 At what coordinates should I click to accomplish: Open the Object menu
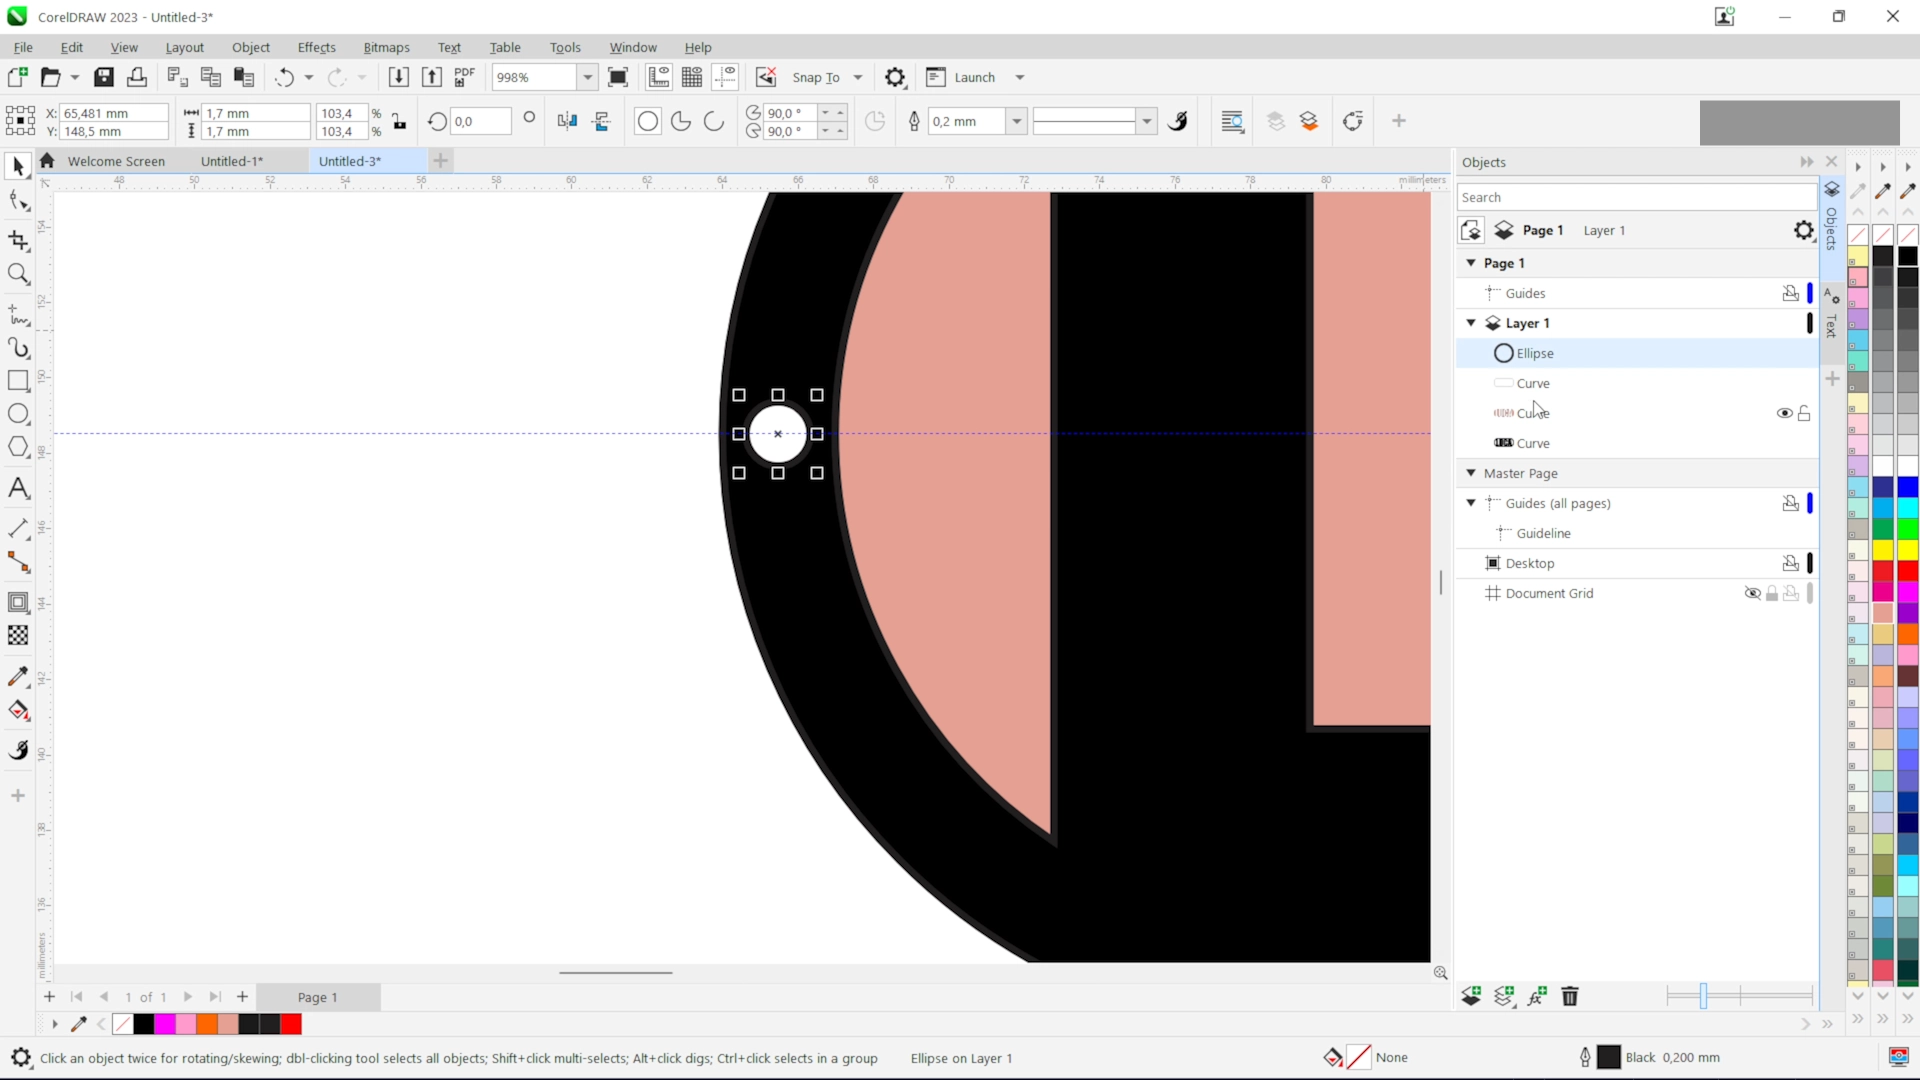pyautogui.click(x=251, y=47)
